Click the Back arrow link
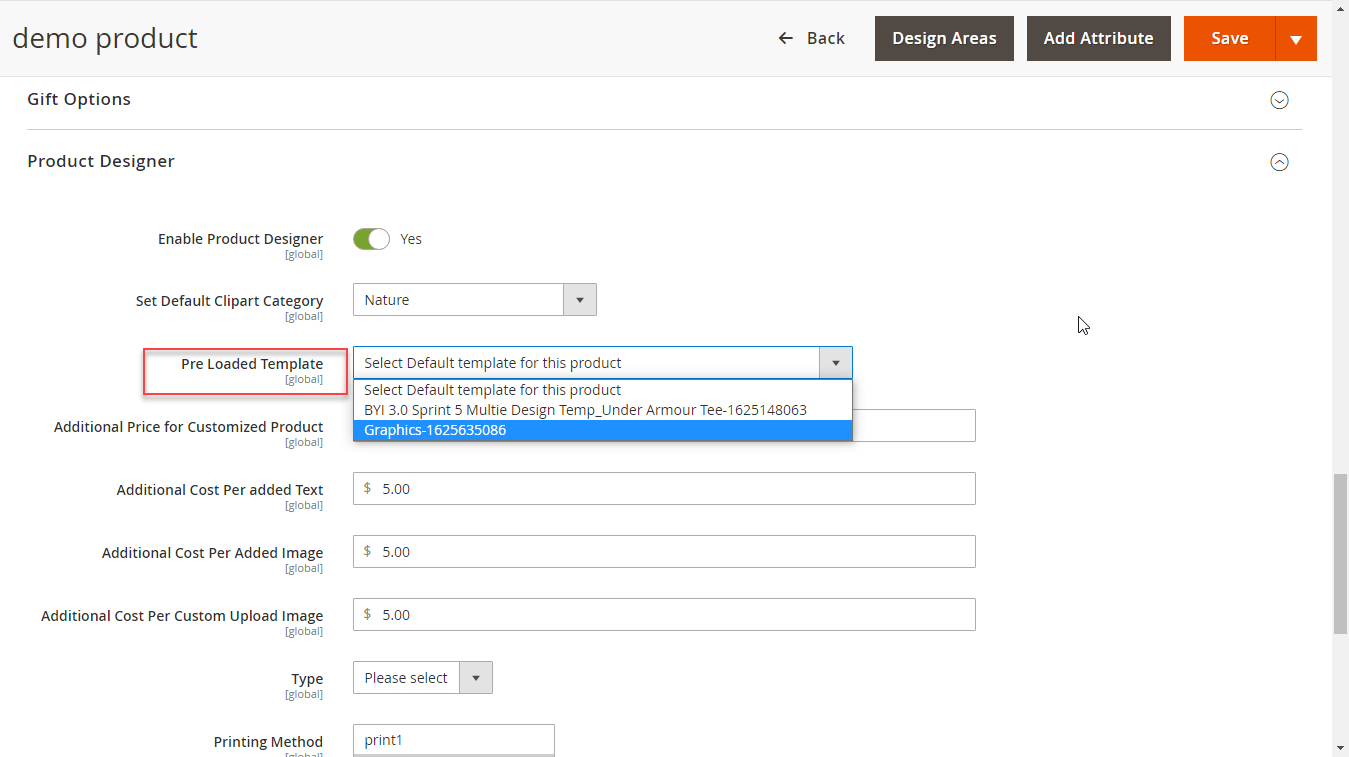The height and width of the screenshot is (757, 1349). point(811,38)
